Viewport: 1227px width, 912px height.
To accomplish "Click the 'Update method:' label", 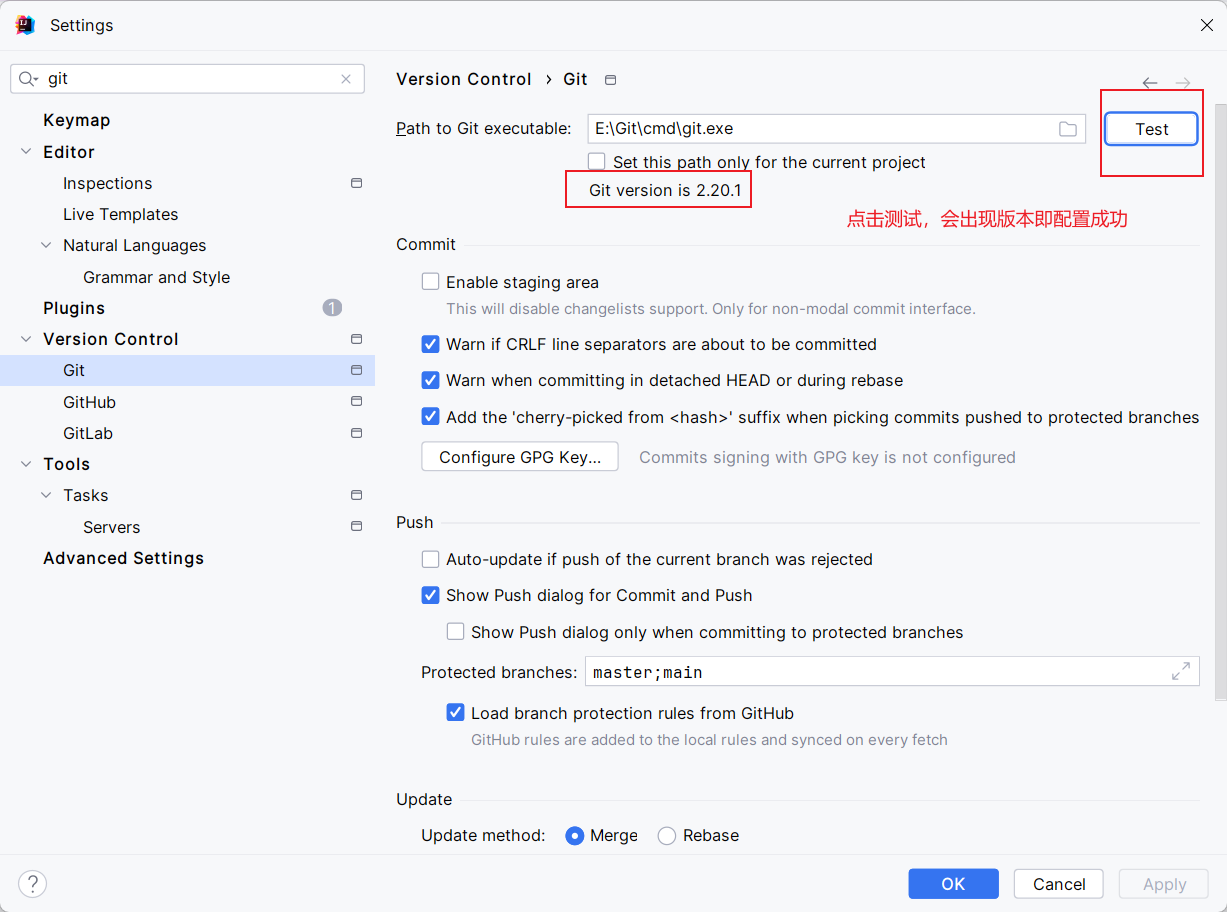I will pos(483,836).
